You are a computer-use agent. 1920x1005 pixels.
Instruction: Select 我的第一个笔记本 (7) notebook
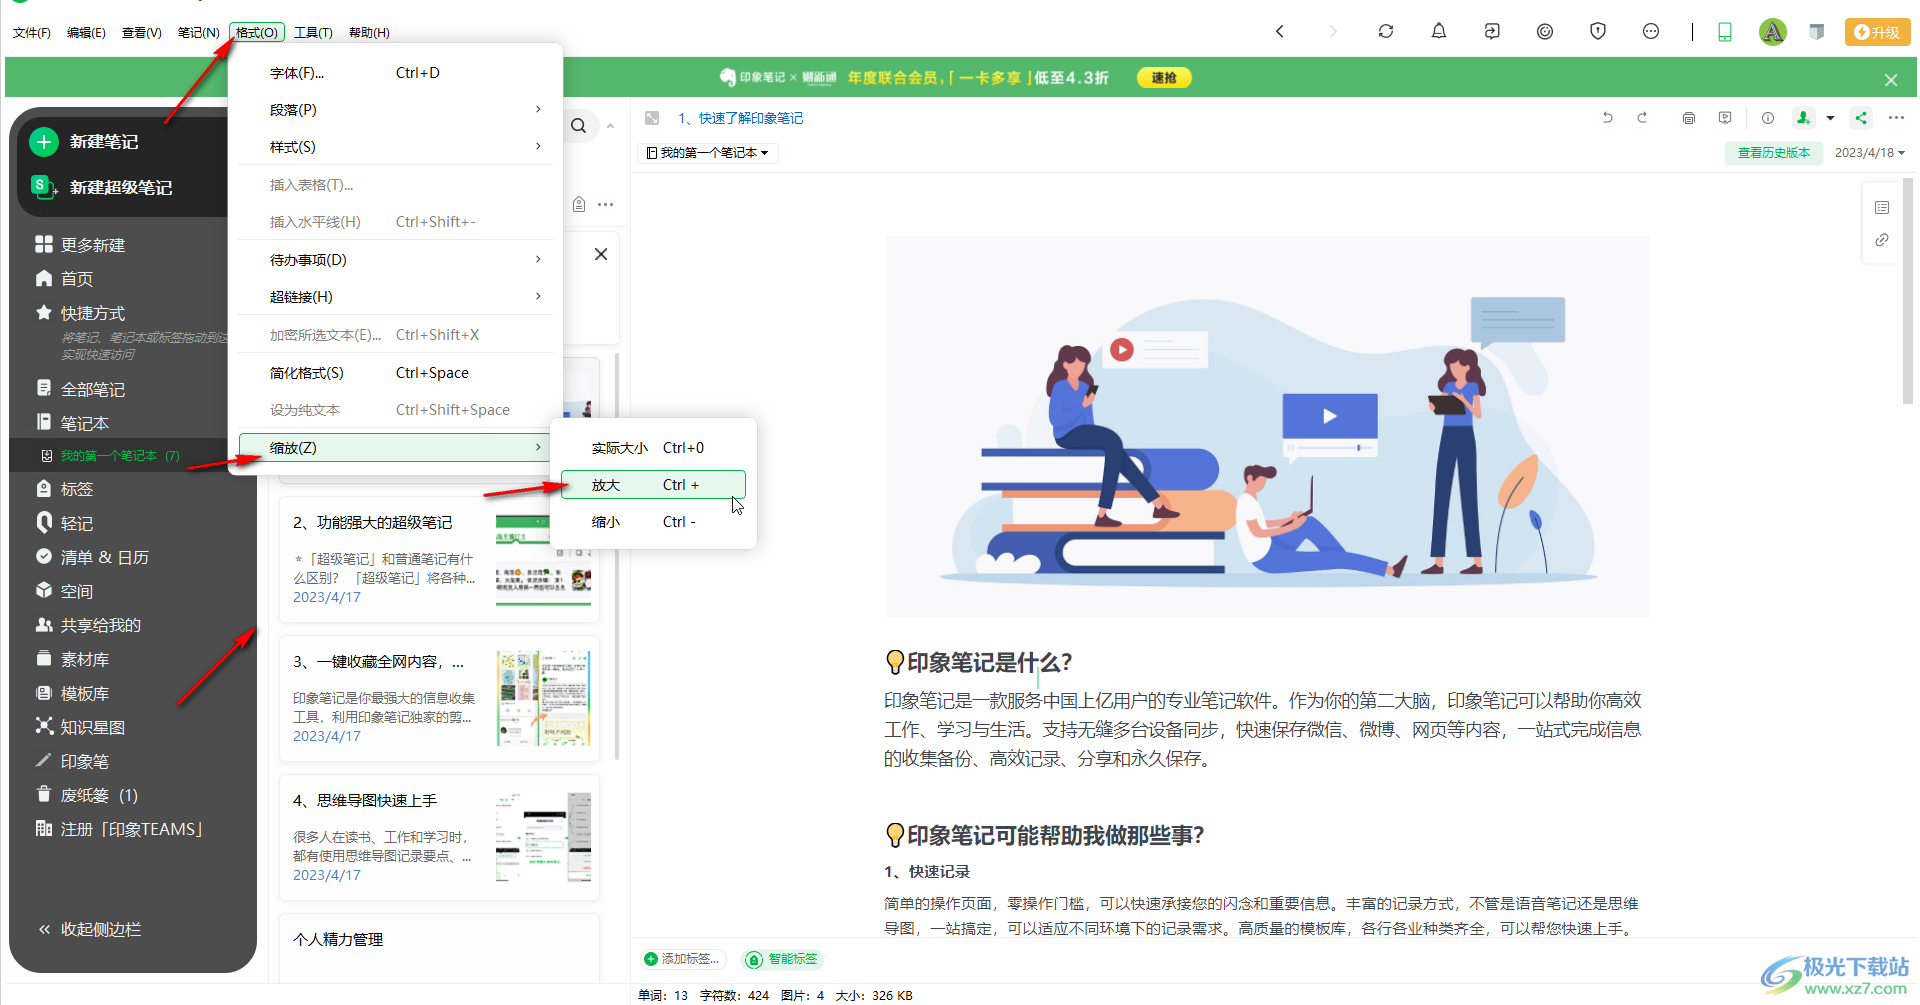tap(120, 456)
